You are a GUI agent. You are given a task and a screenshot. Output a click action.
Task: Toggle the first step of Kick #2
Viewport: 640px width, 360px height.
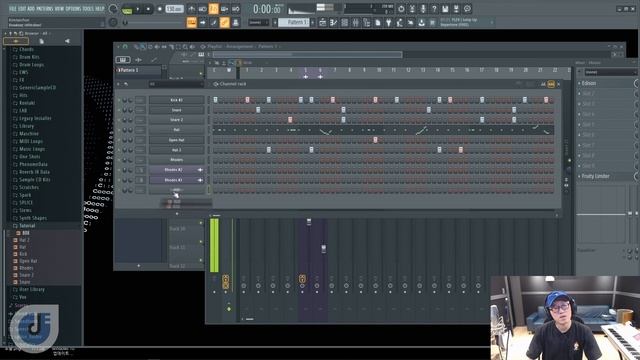click(216, 100)
